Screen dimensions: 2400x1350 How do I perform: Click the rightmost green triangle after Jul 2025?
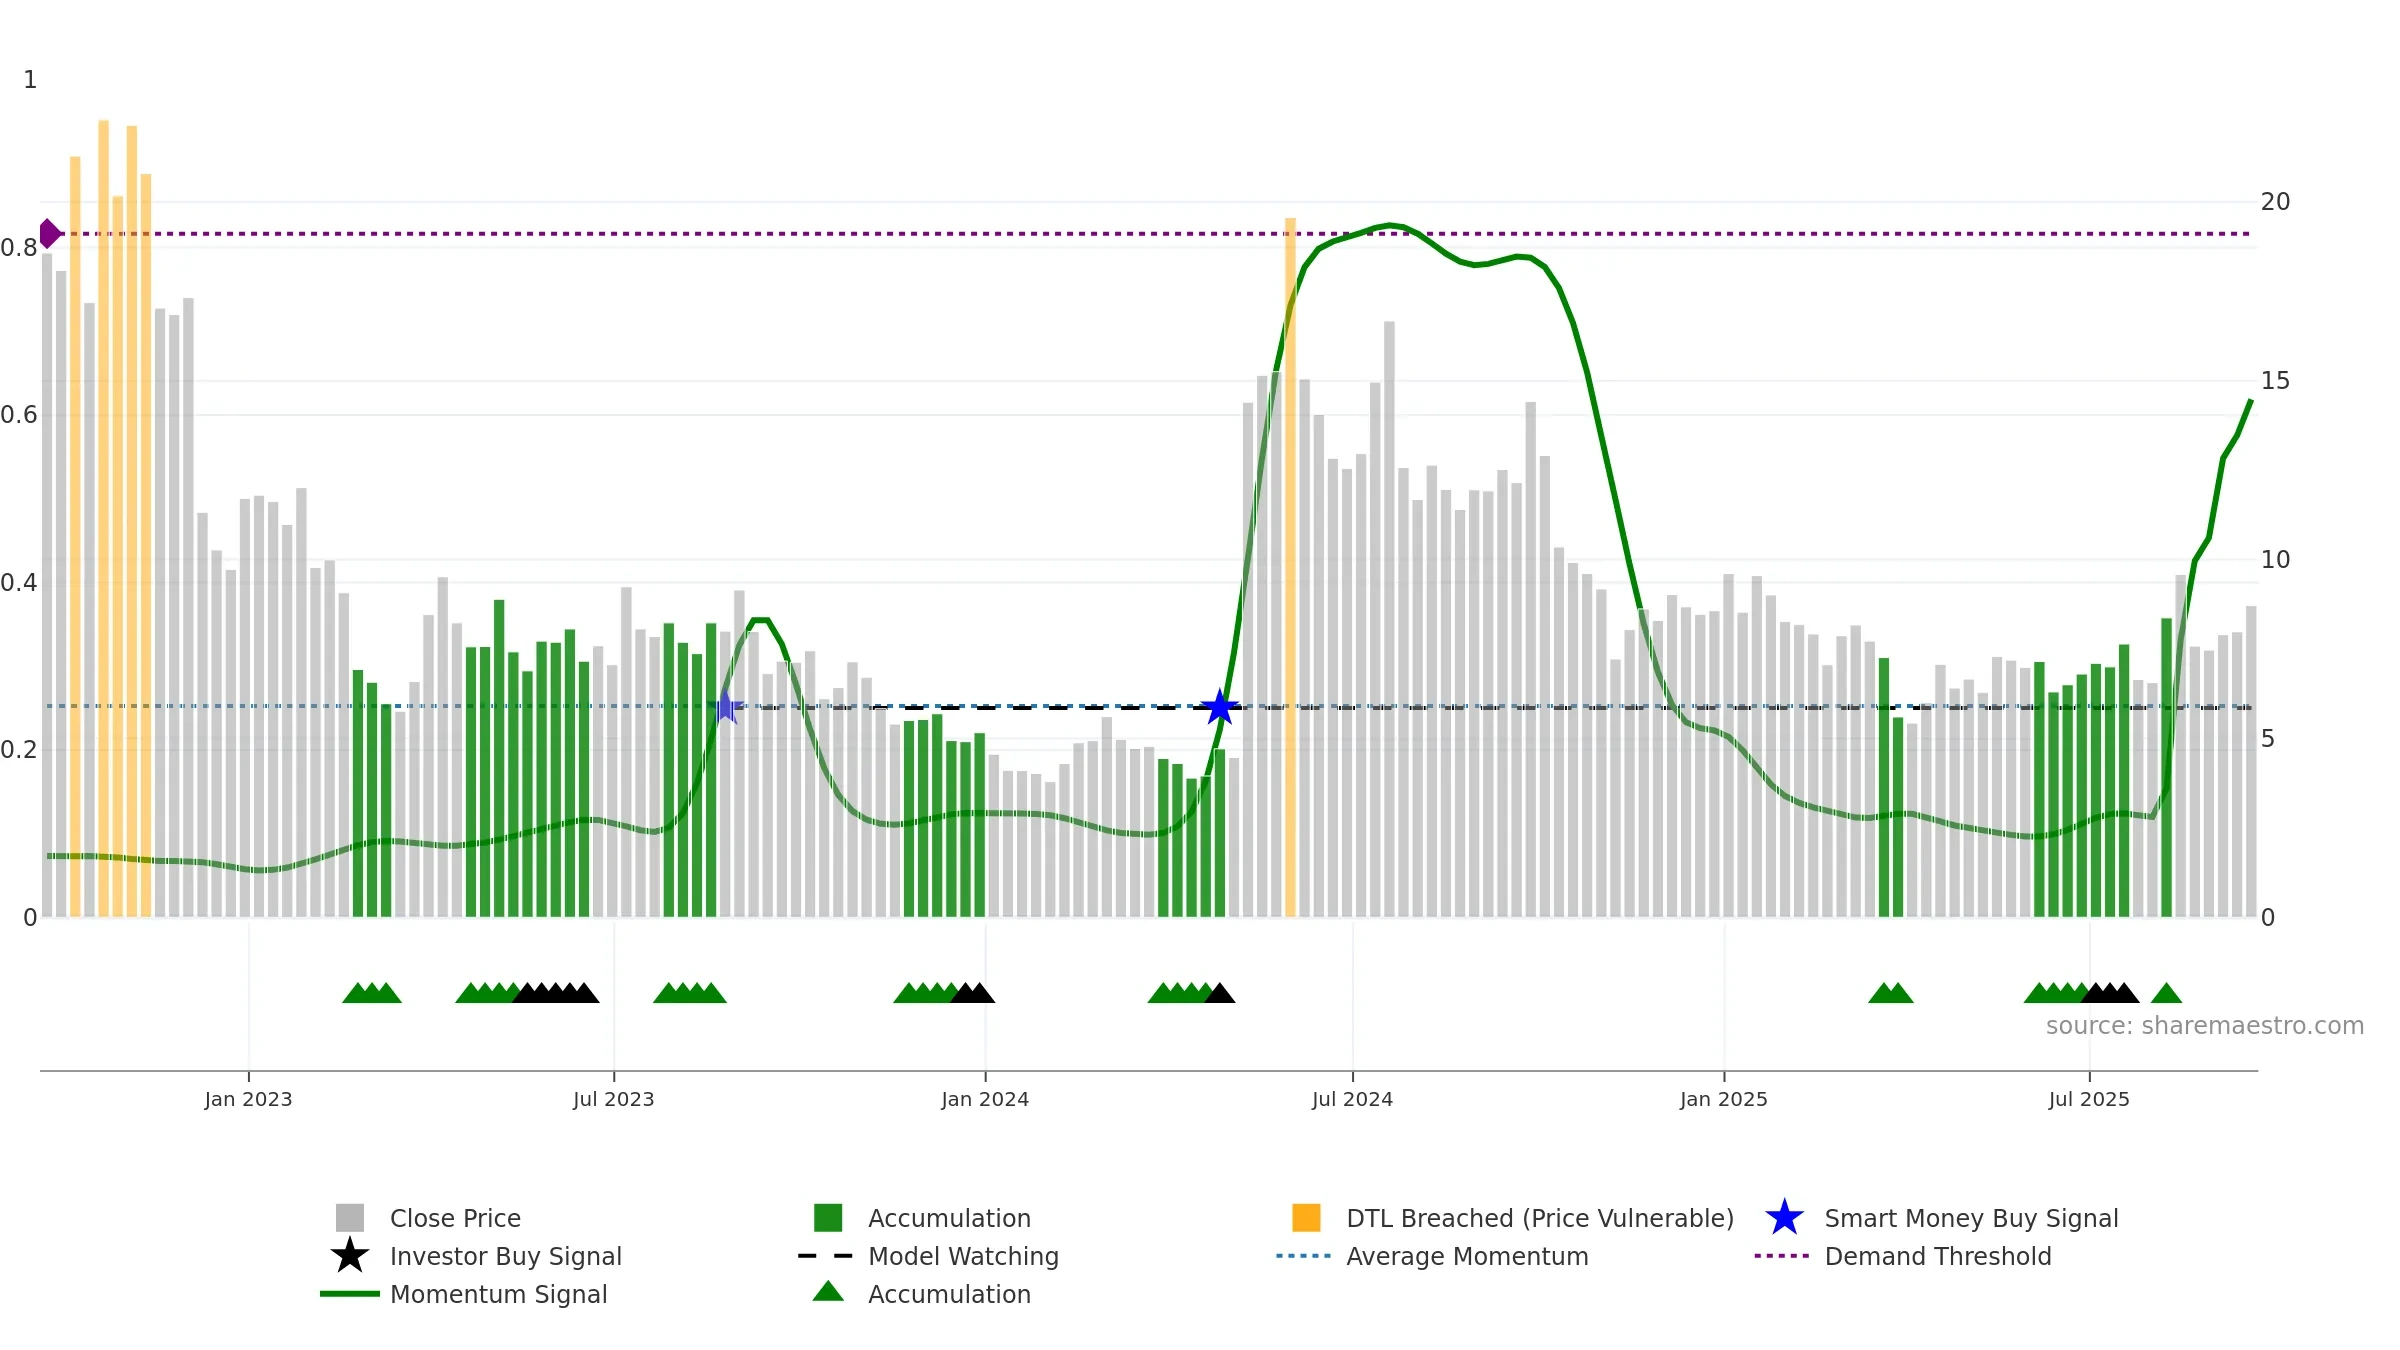(x=2166, y=993)
